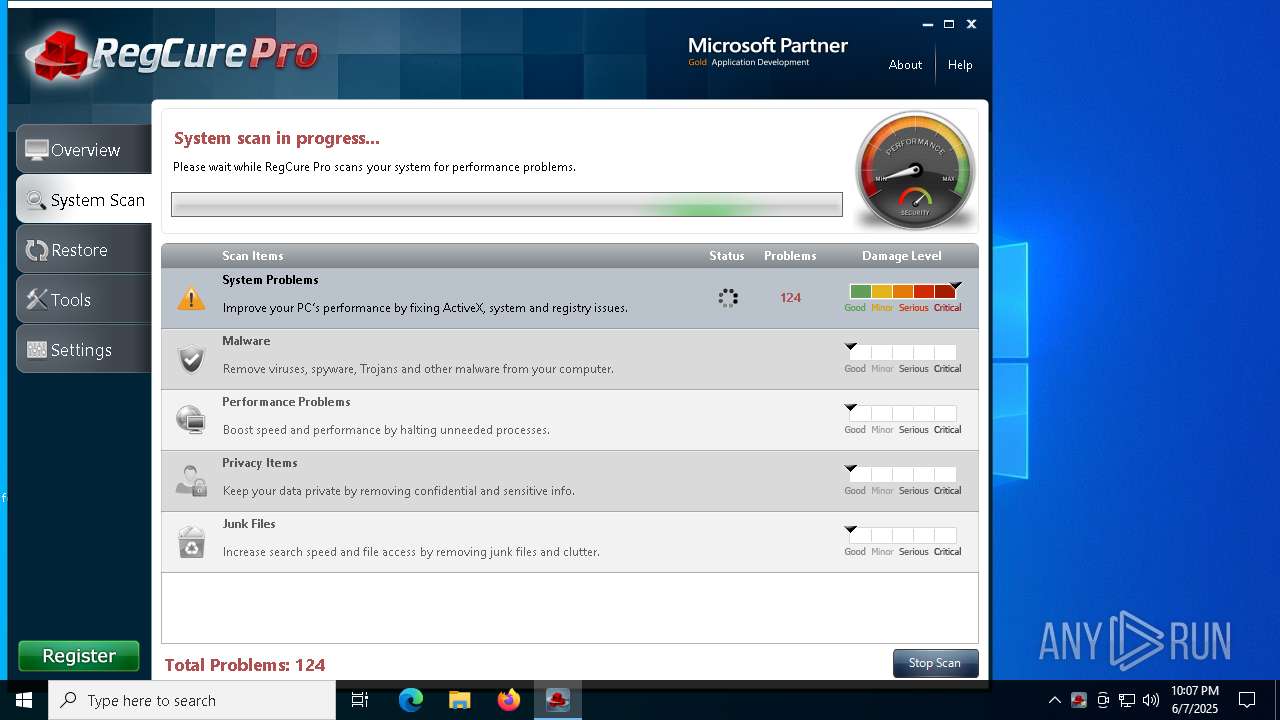Image resolution: width=1280 pixels, height=720 pixels.
Task: Select the Junk Files row title
Action: coord(249,524)
